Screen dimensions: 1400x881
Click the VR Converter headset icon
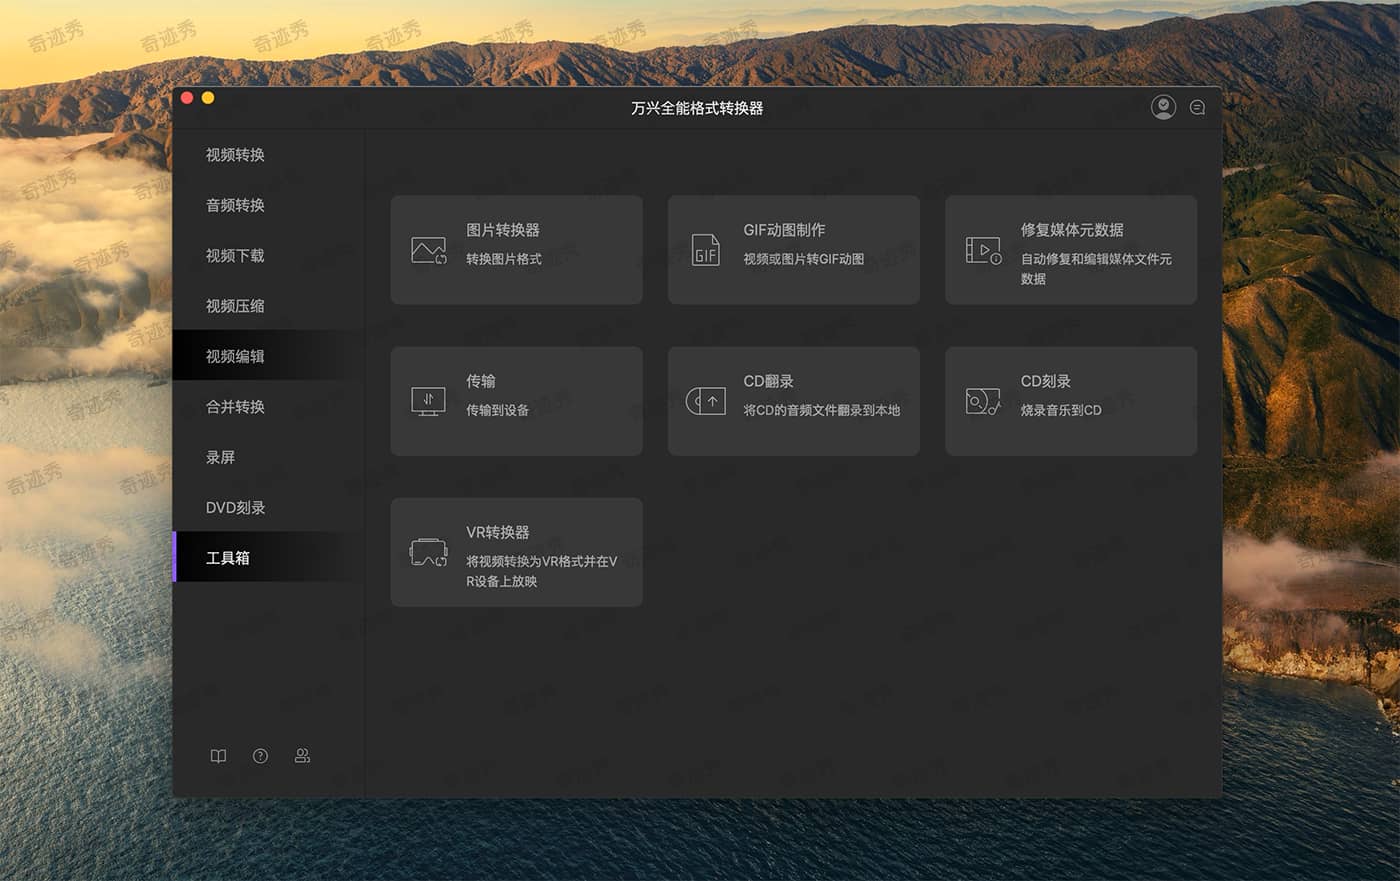coord(428,552)
